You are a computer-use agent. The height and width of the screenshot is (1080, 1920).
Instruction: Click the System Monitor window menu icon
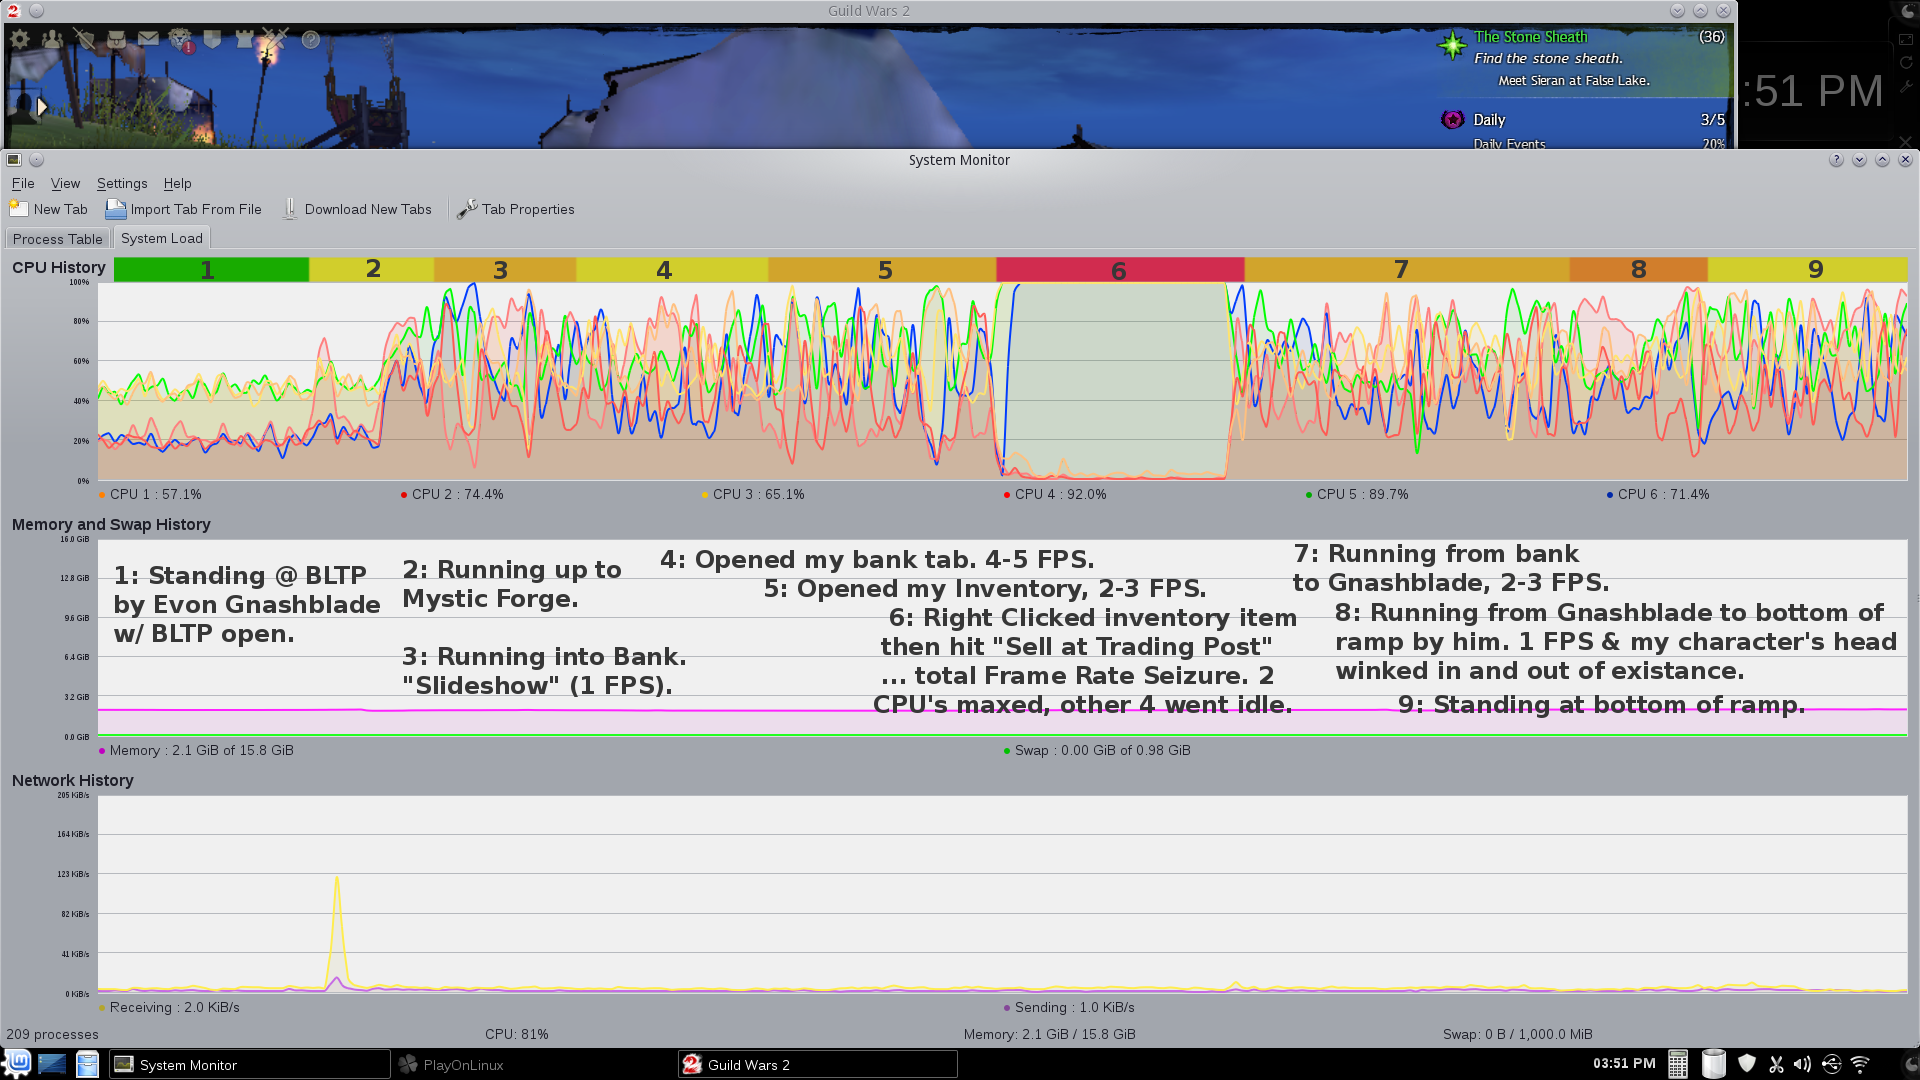[x=13, y=160]
